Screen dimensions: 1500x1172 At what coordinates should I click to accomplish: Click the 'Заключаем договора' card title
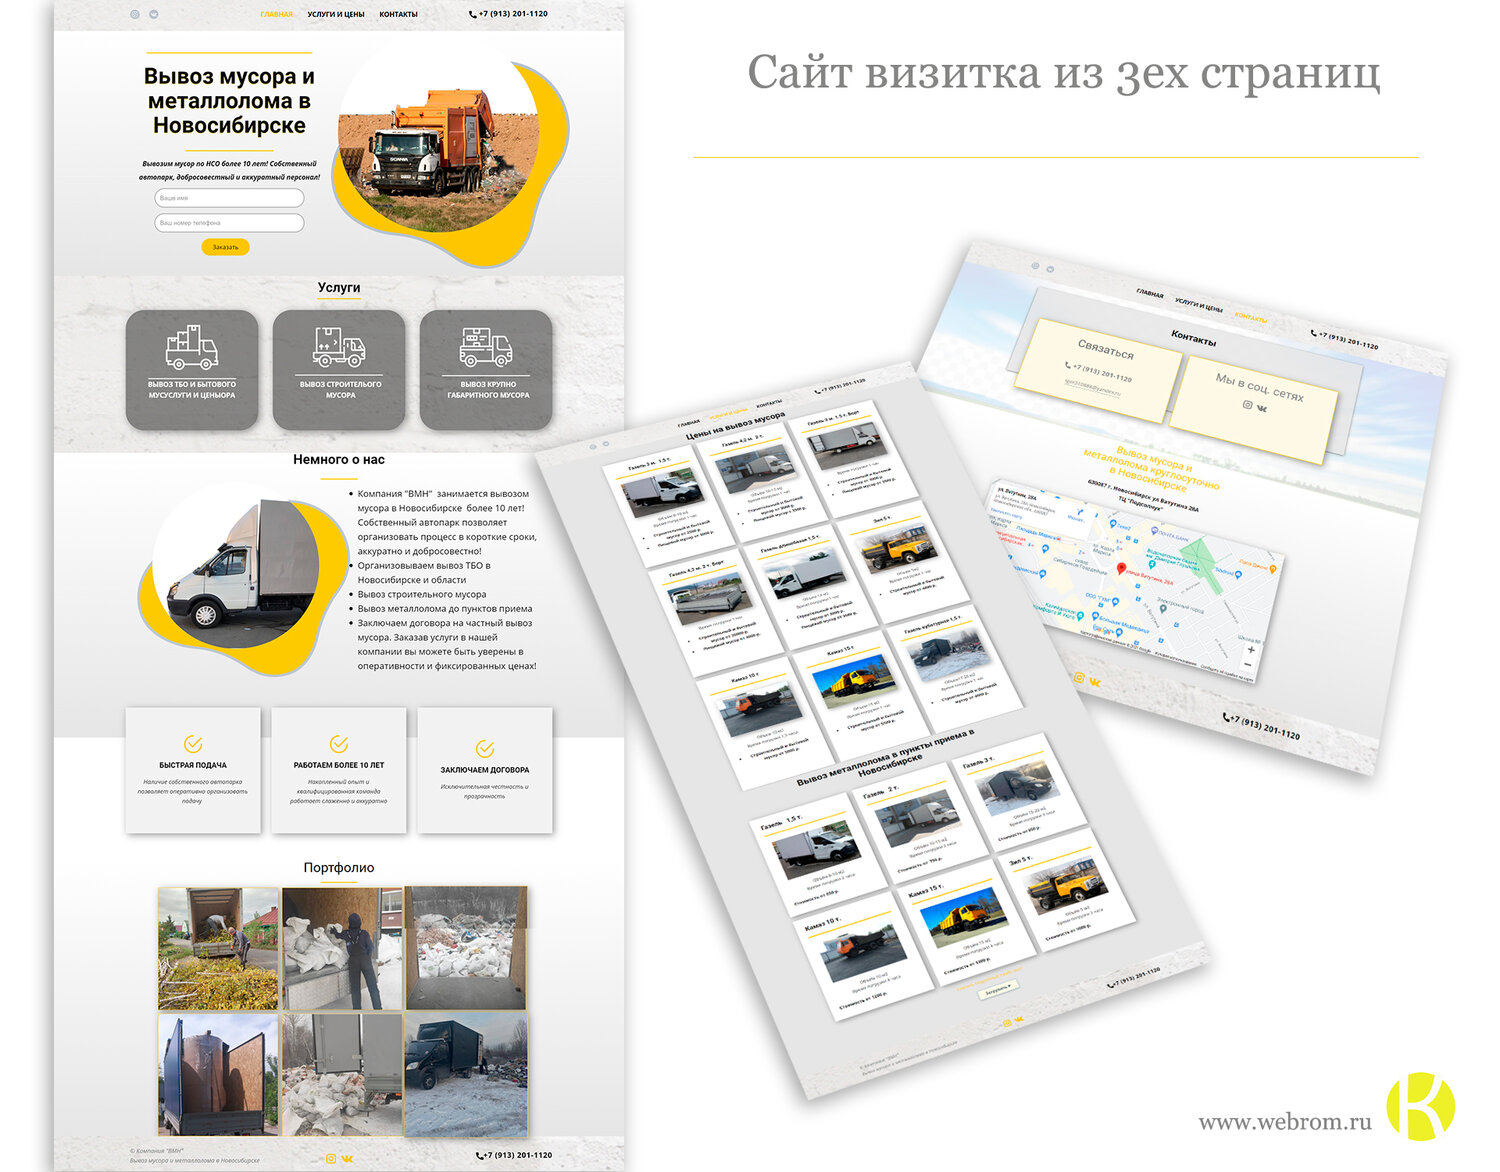[485, 770]
